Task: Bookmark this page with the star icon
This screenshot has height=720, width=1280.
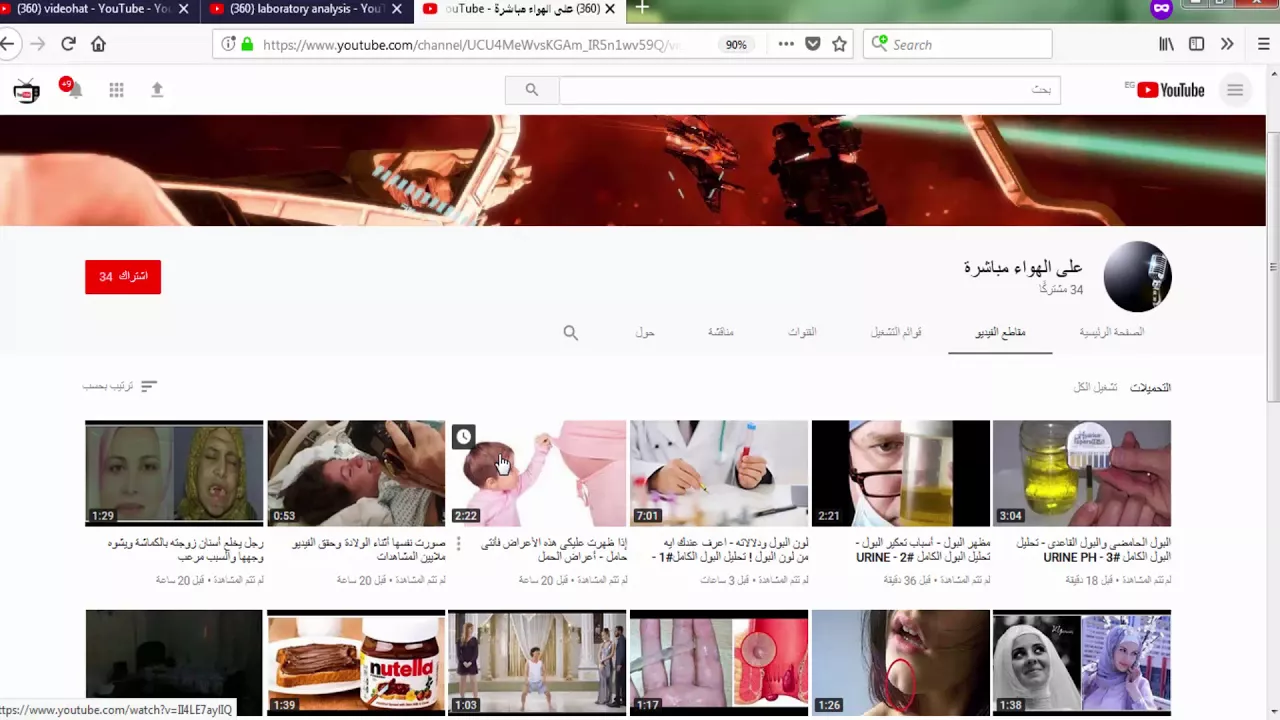Action: point(840,44)
